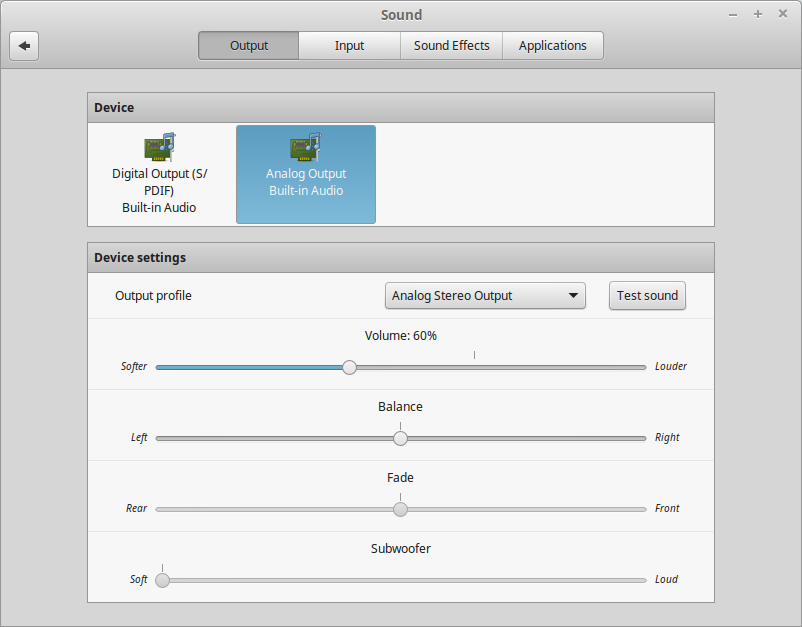The width and height of the screenshot is (802, 627).
Task: Switch to the Applications tab
Action: pos(552,46)
